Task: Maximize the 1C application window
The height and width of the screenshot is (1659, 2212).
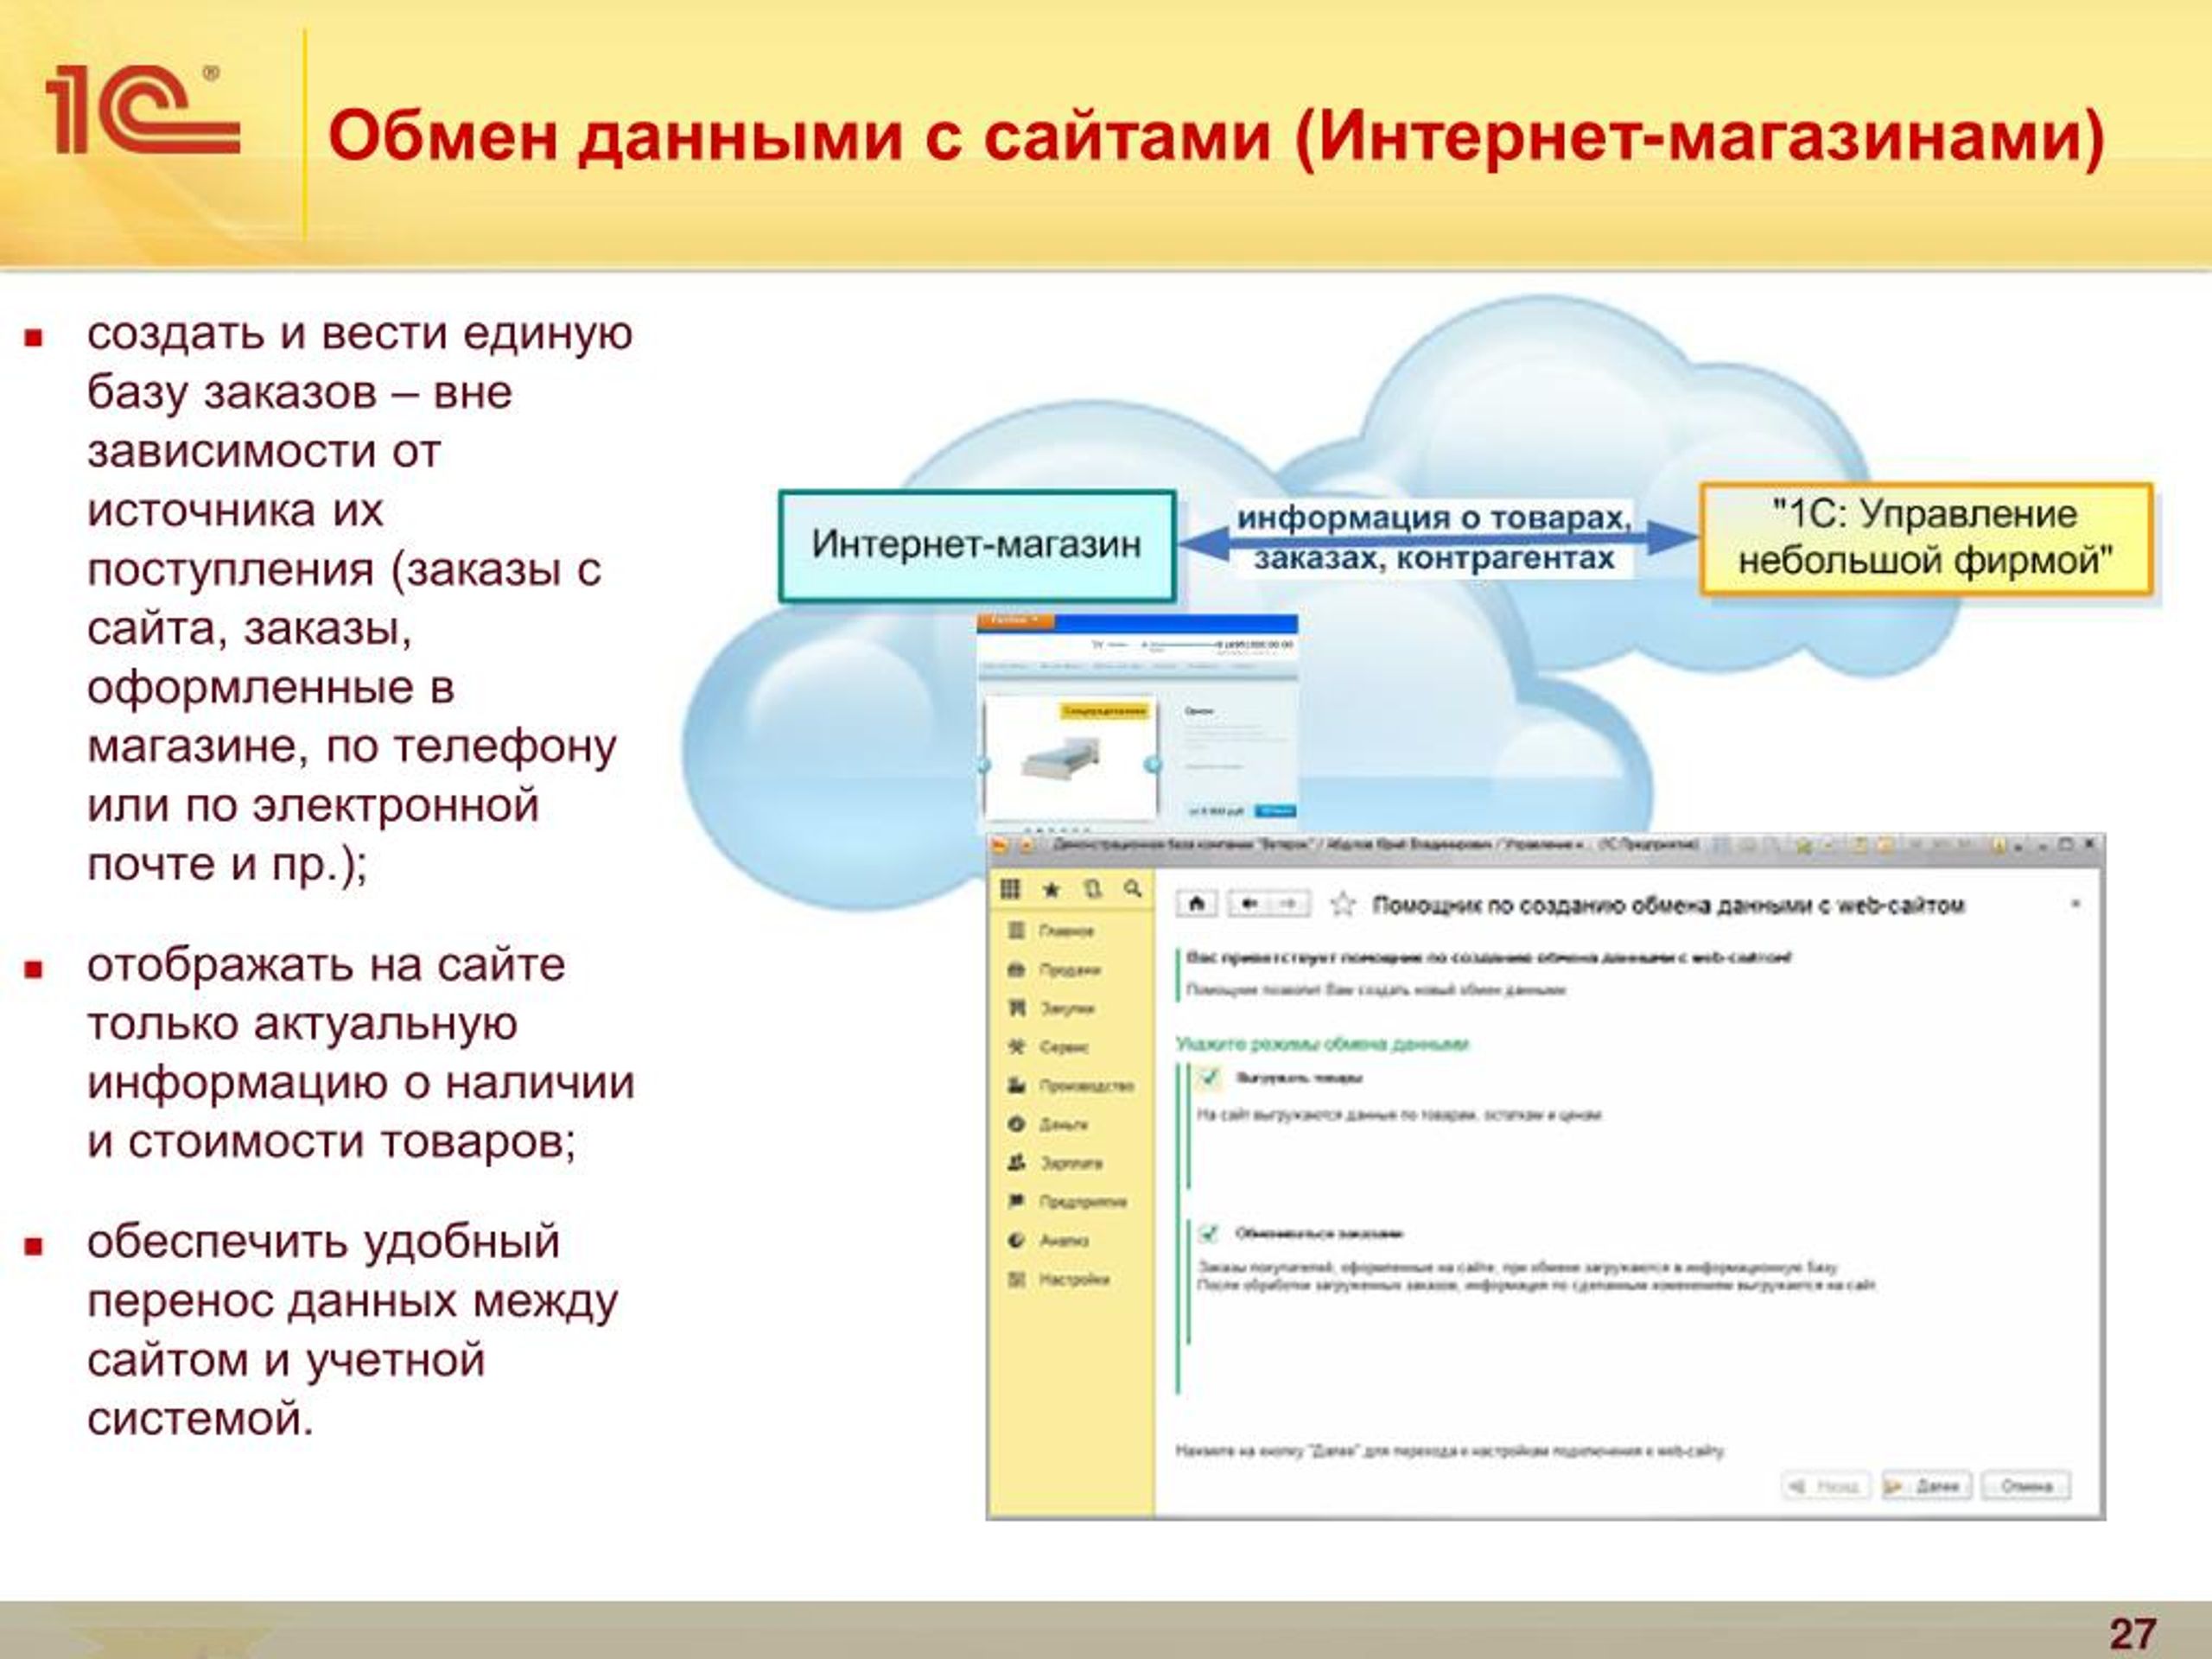Action: tap(2066, 845)
